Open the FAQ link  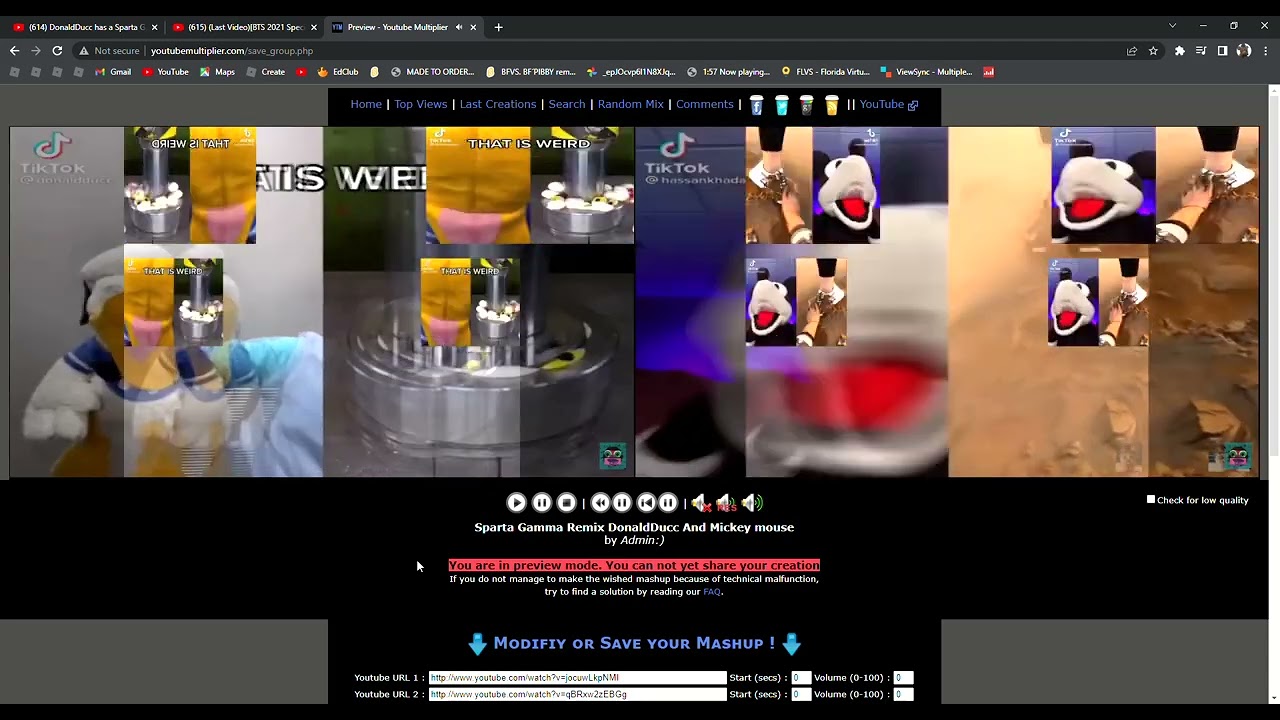[x=712, y=592]
